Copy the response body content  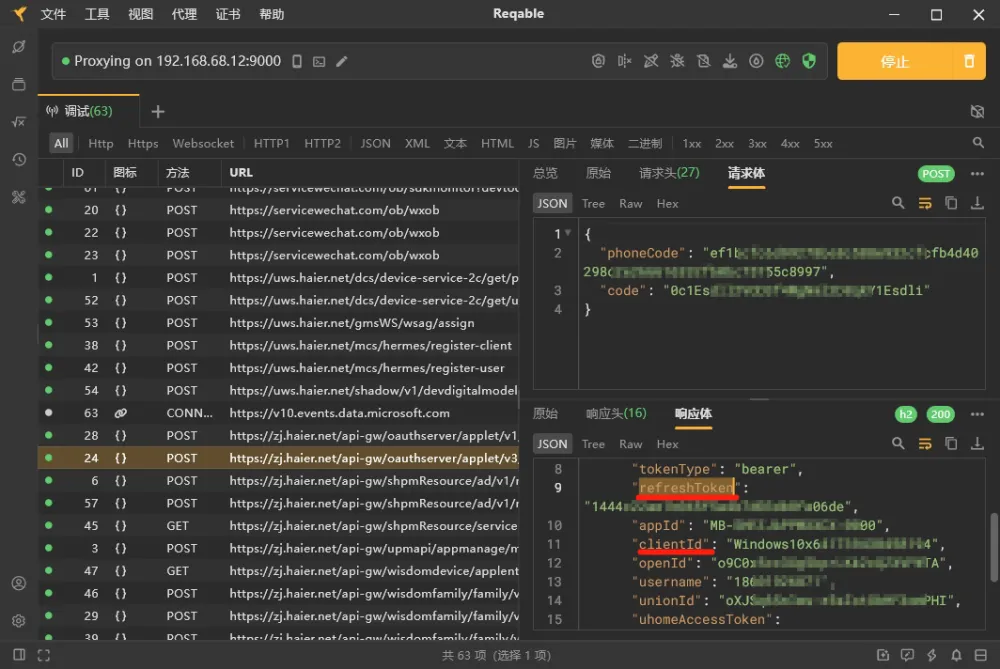pos(951,443)
